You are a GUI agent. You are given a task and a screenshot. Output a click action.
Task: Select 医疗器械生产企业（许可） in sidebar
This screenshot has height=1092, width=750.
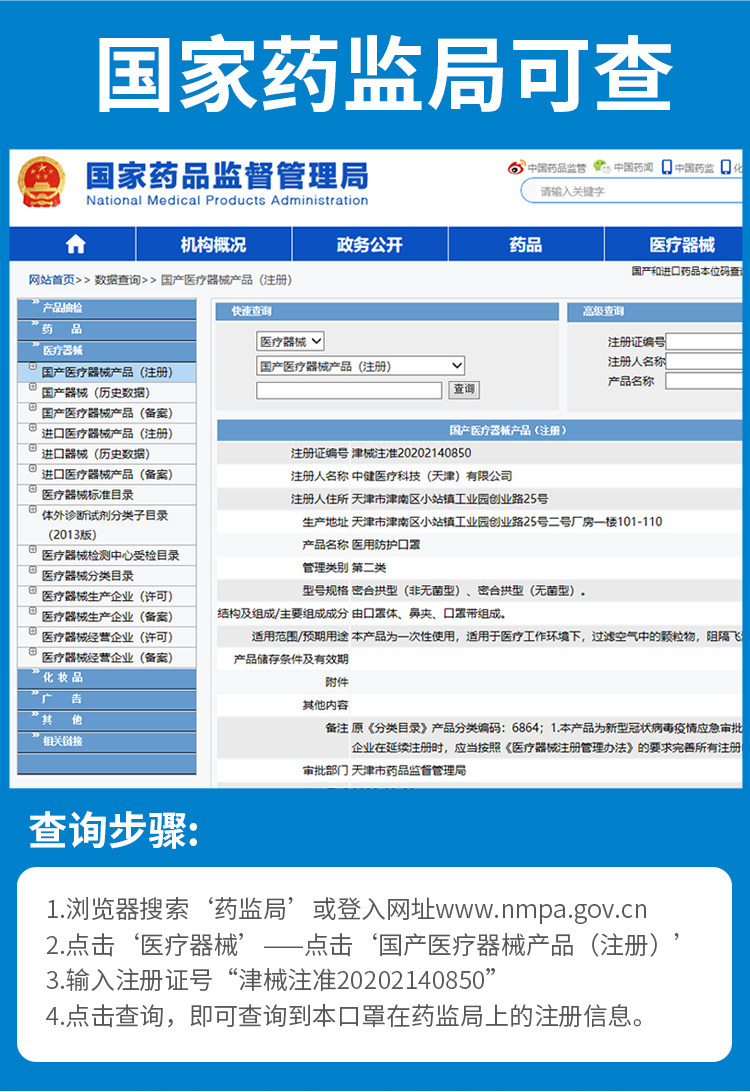pos(107,596)
